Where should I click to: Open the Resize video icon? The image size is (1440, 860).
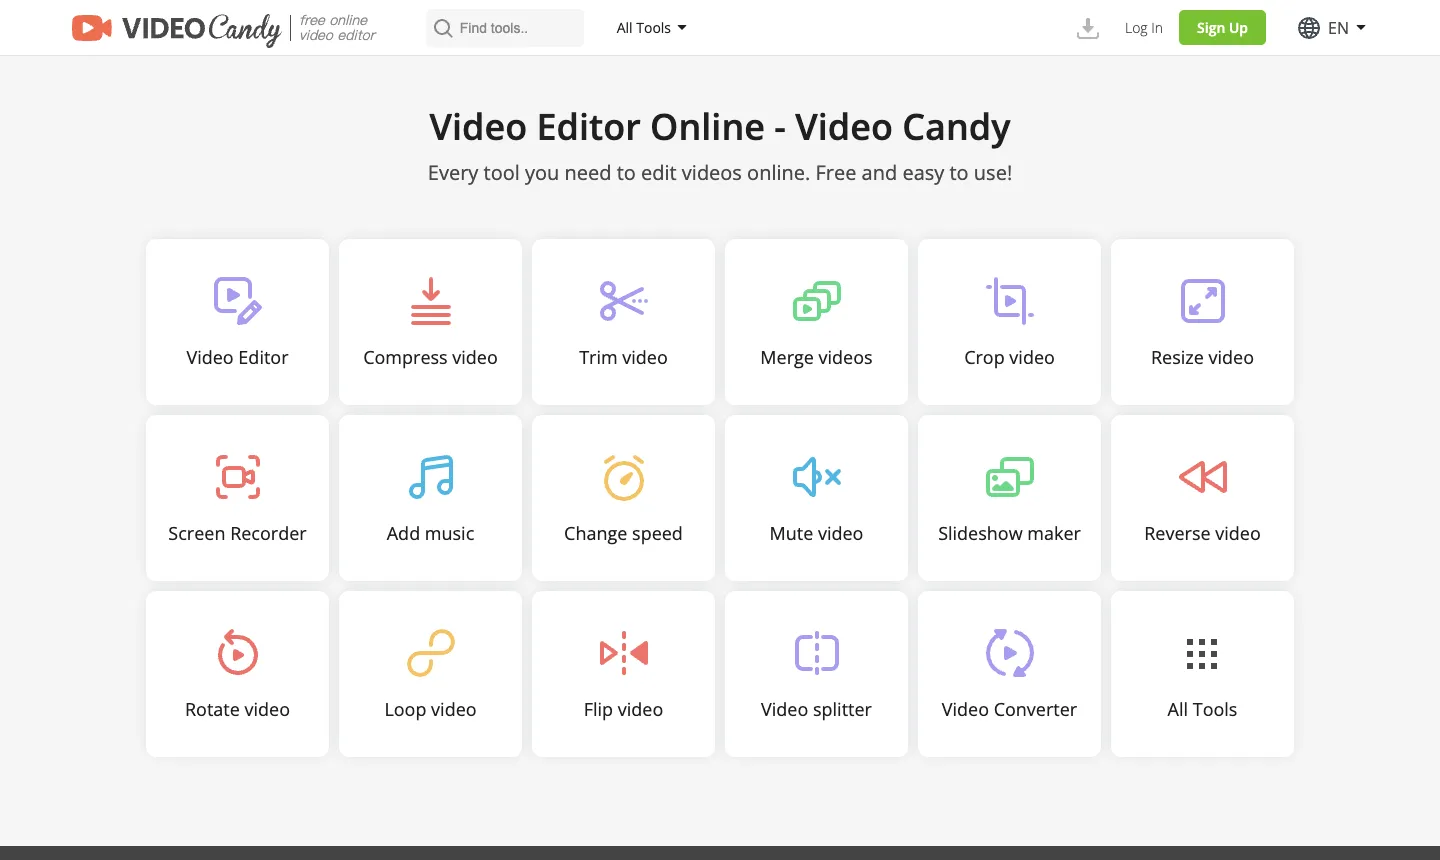click(1203, 301)
